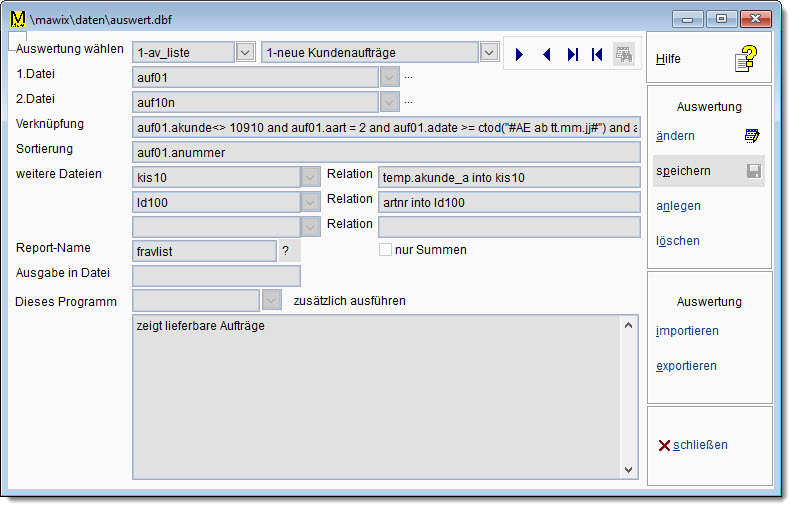The height and width of the screenshot is (509, 794).
Task: Click the Report-Name field containing fravlist
Action: click(x=203, y=251)
